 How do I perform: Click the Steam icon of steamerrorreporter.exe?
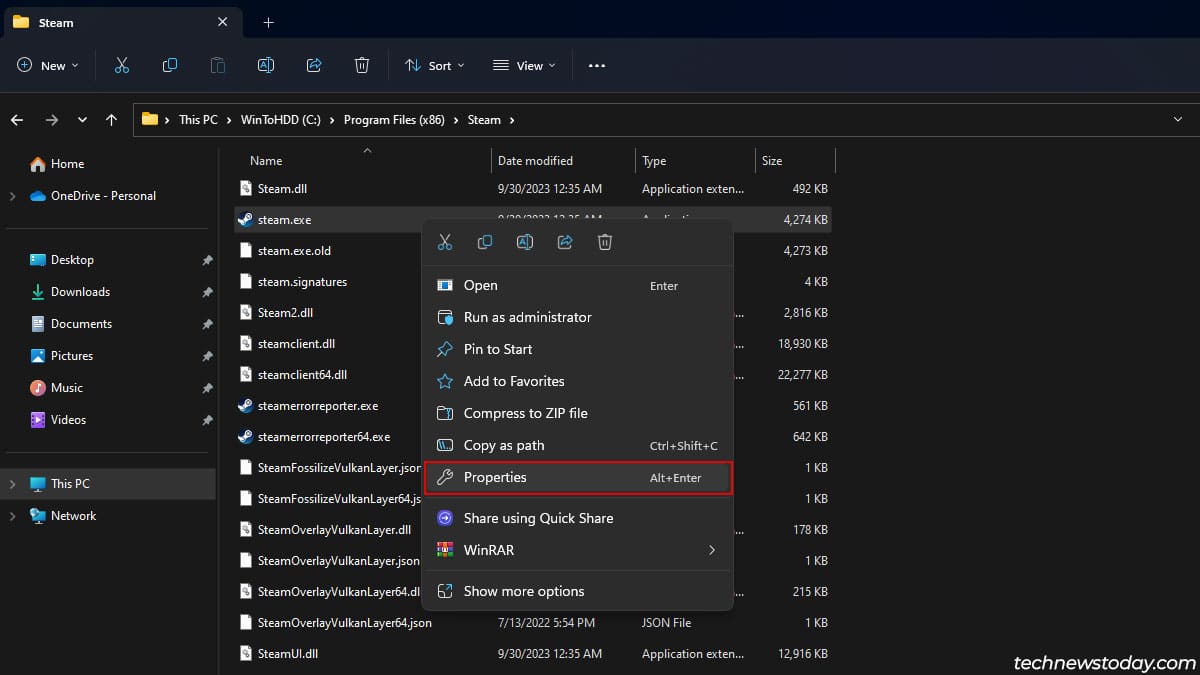pyautogui.click(x=245, y=406)
